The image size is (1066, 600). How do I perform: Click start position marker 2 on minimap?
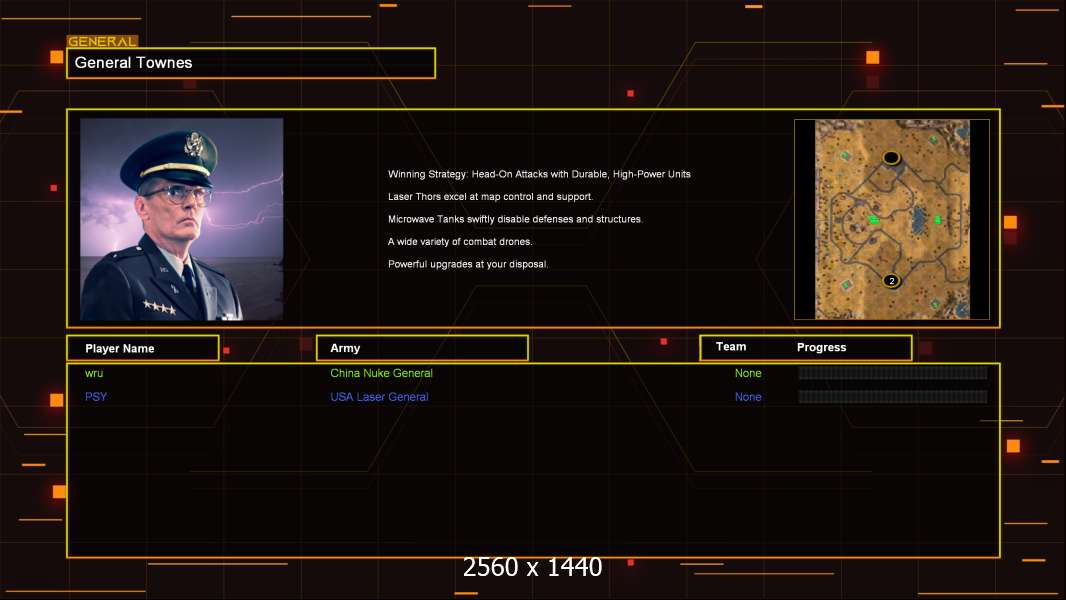891,281
